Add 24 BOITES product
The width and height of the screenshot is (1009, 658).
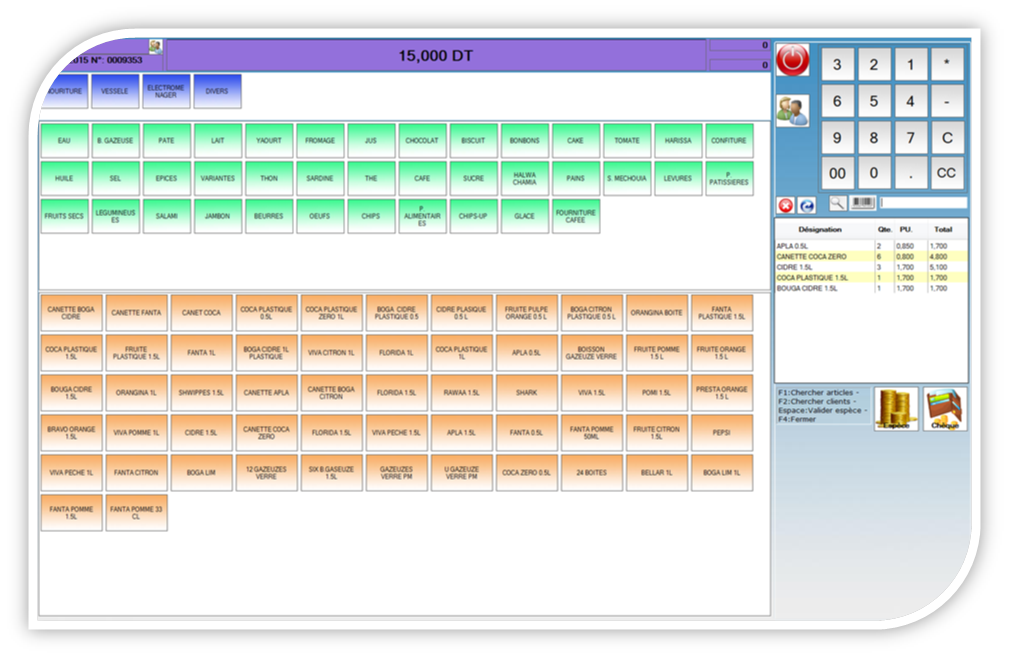tap(591, 473)
